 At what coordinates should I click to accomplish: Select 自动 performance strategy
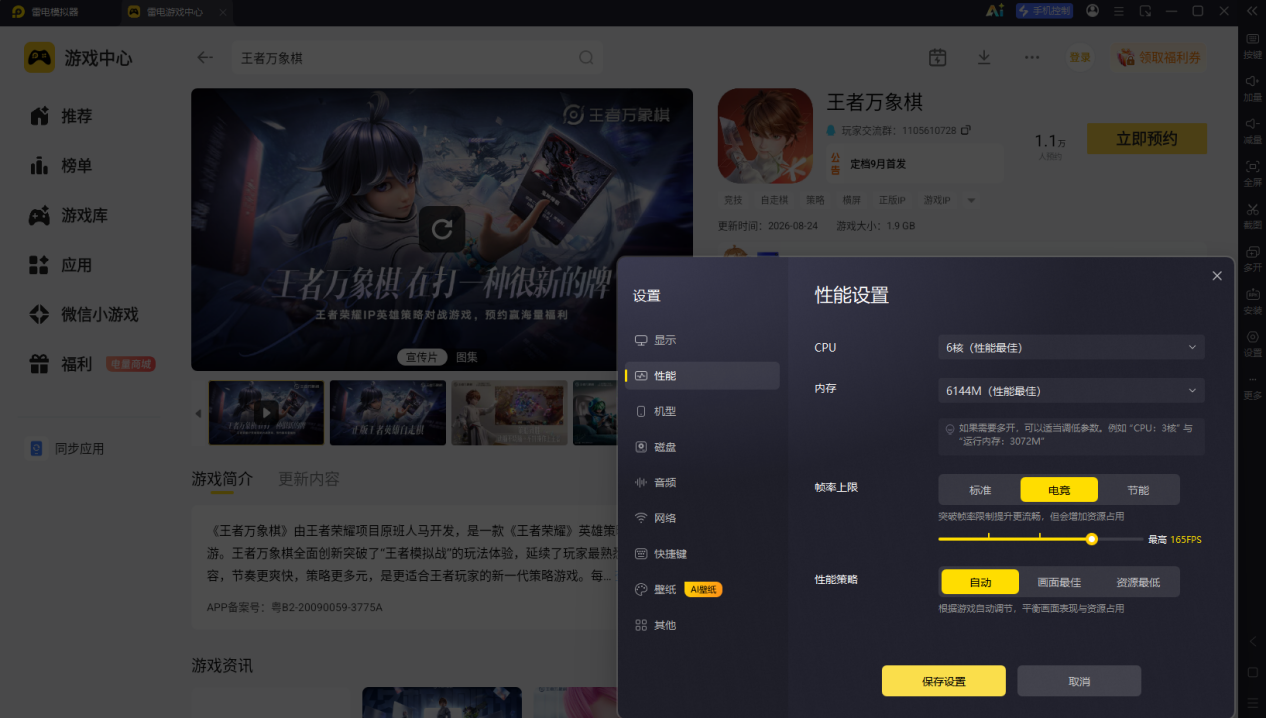[980, 582]
